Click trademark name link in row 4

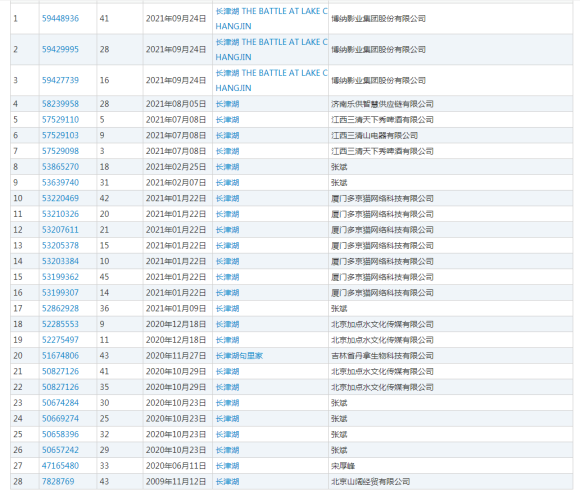pyautogui.click(x=228, y=104)
